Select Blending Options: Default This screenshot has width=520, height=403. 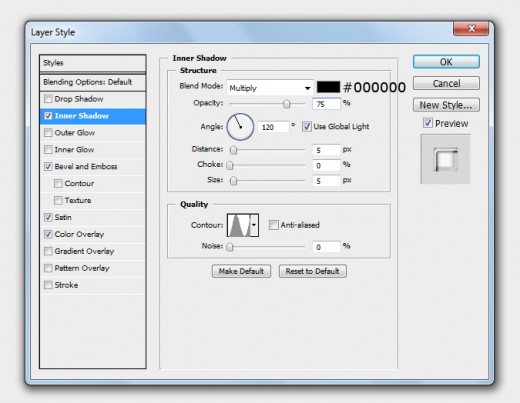93,82
